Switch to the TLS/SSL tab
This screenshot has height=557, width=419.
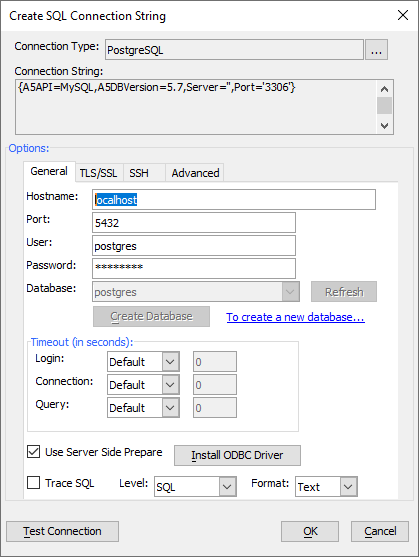tap(98, 173)
